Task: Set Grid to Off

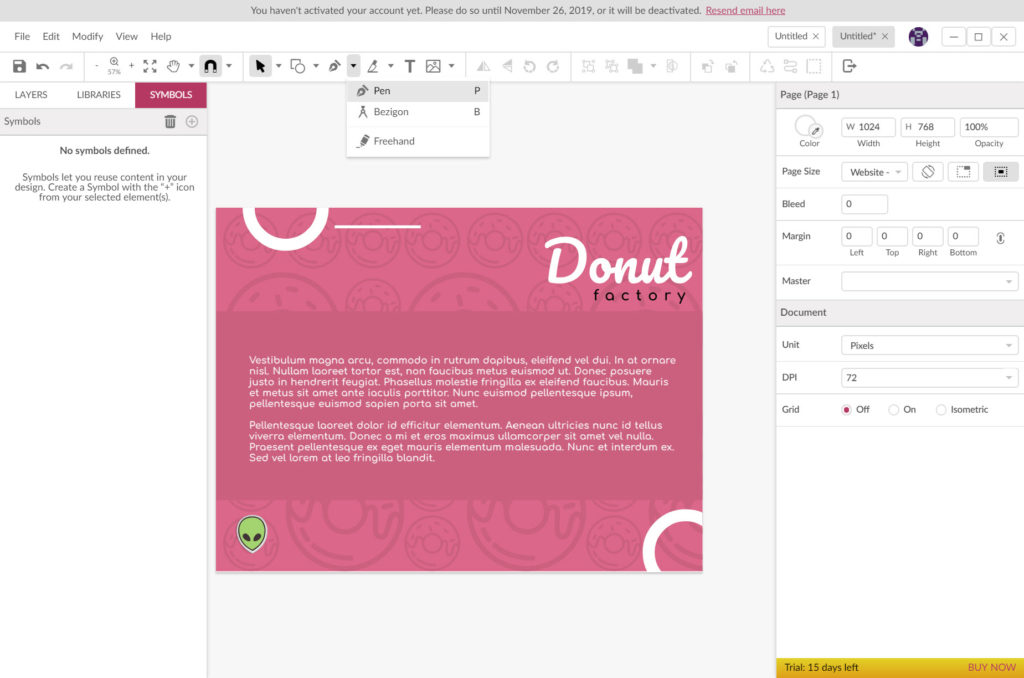Action: pos(846,409)
